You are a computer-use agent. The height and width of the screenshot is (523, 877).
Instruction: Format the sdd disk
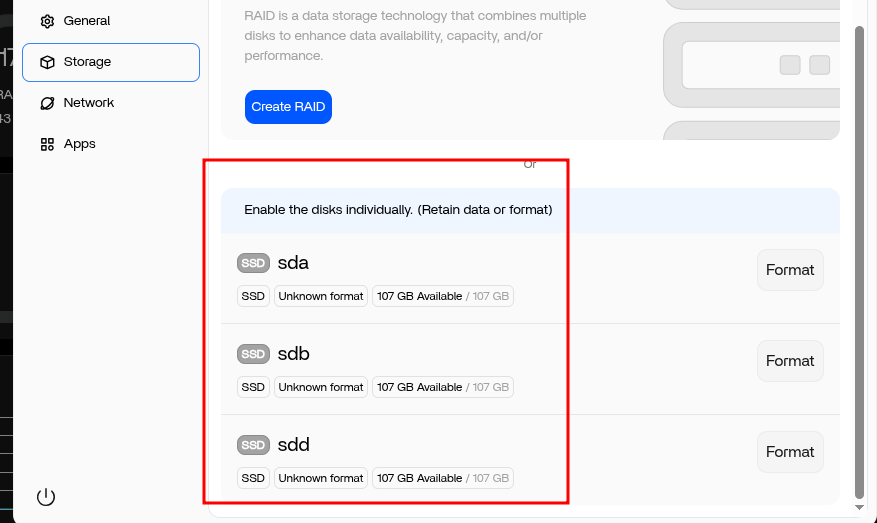(x=790, y=452)
